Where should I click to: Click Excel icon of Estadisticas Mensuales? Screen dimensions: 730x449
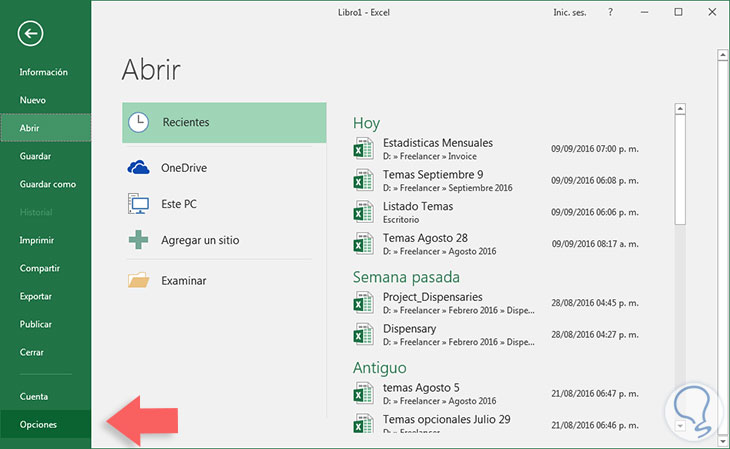click(x=363, y=149)
